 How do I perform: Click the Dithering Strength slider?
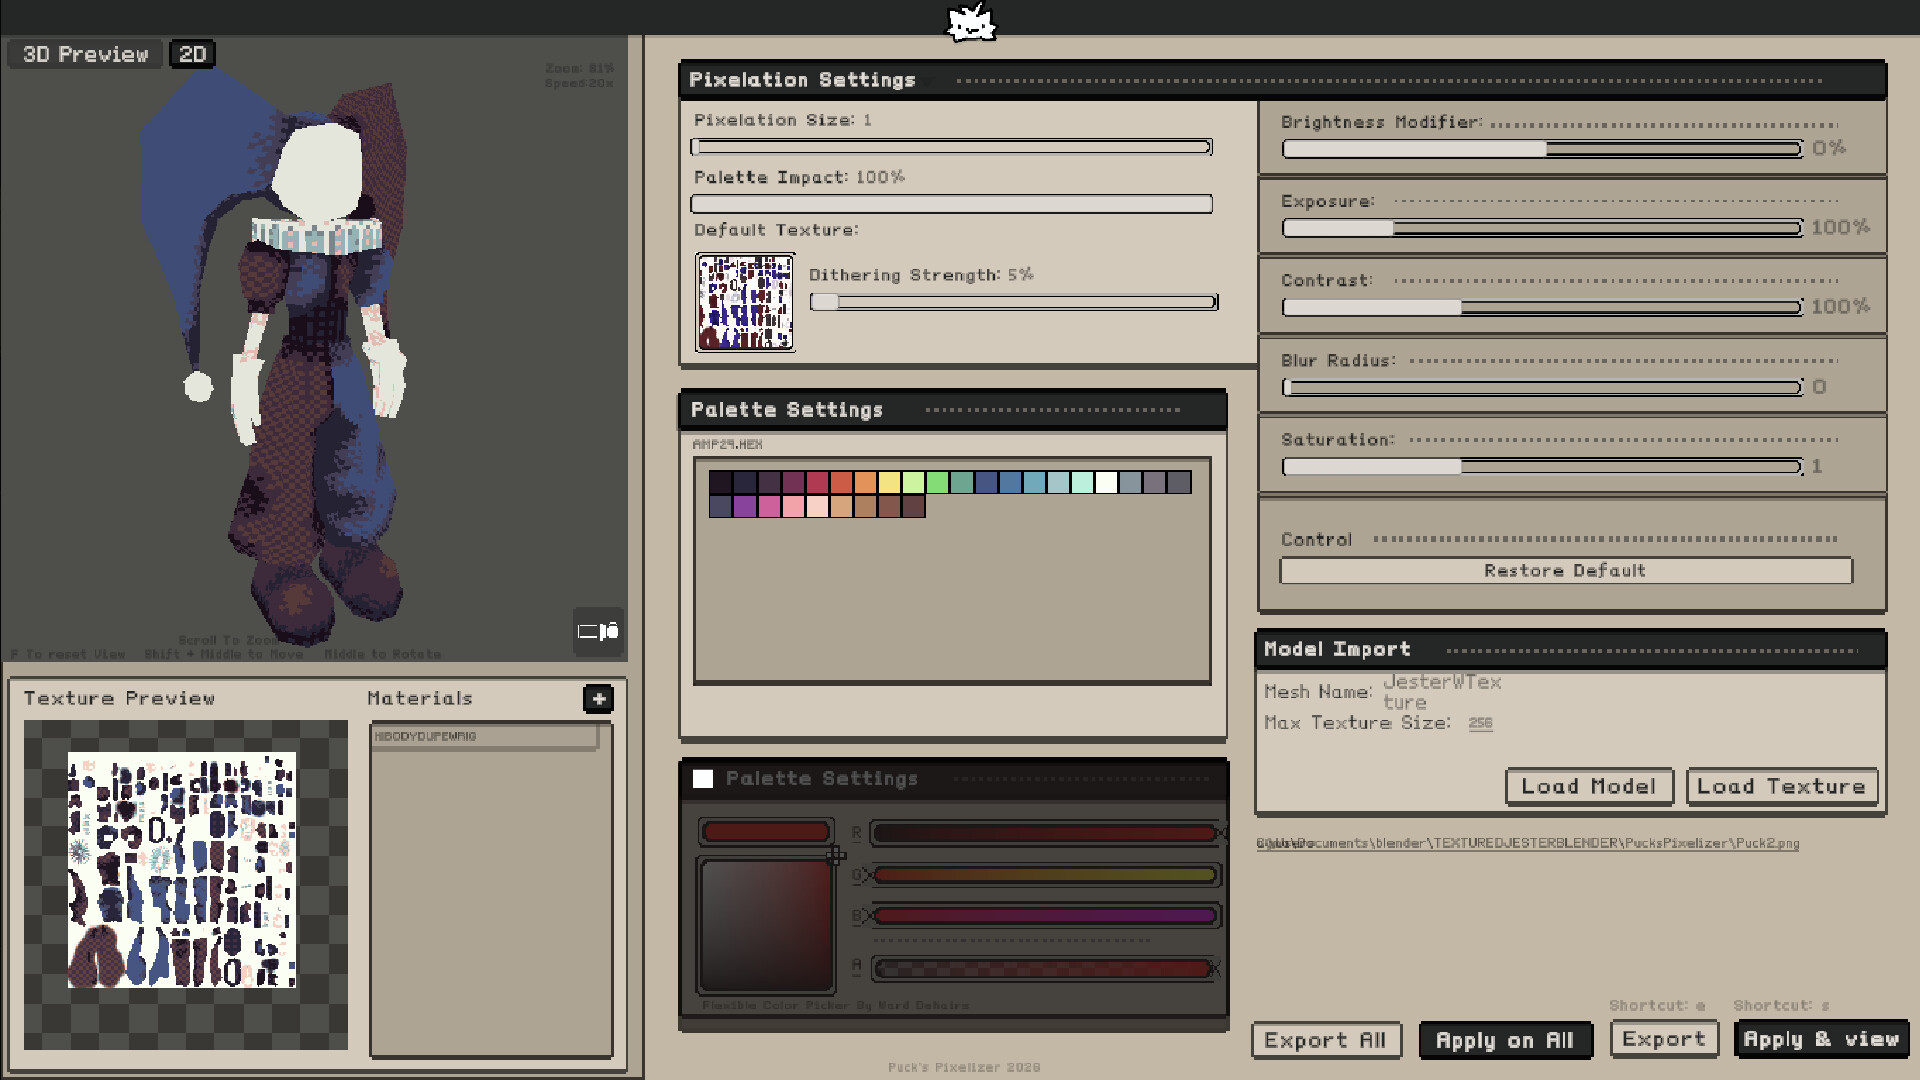click(x=1013, y=302)
